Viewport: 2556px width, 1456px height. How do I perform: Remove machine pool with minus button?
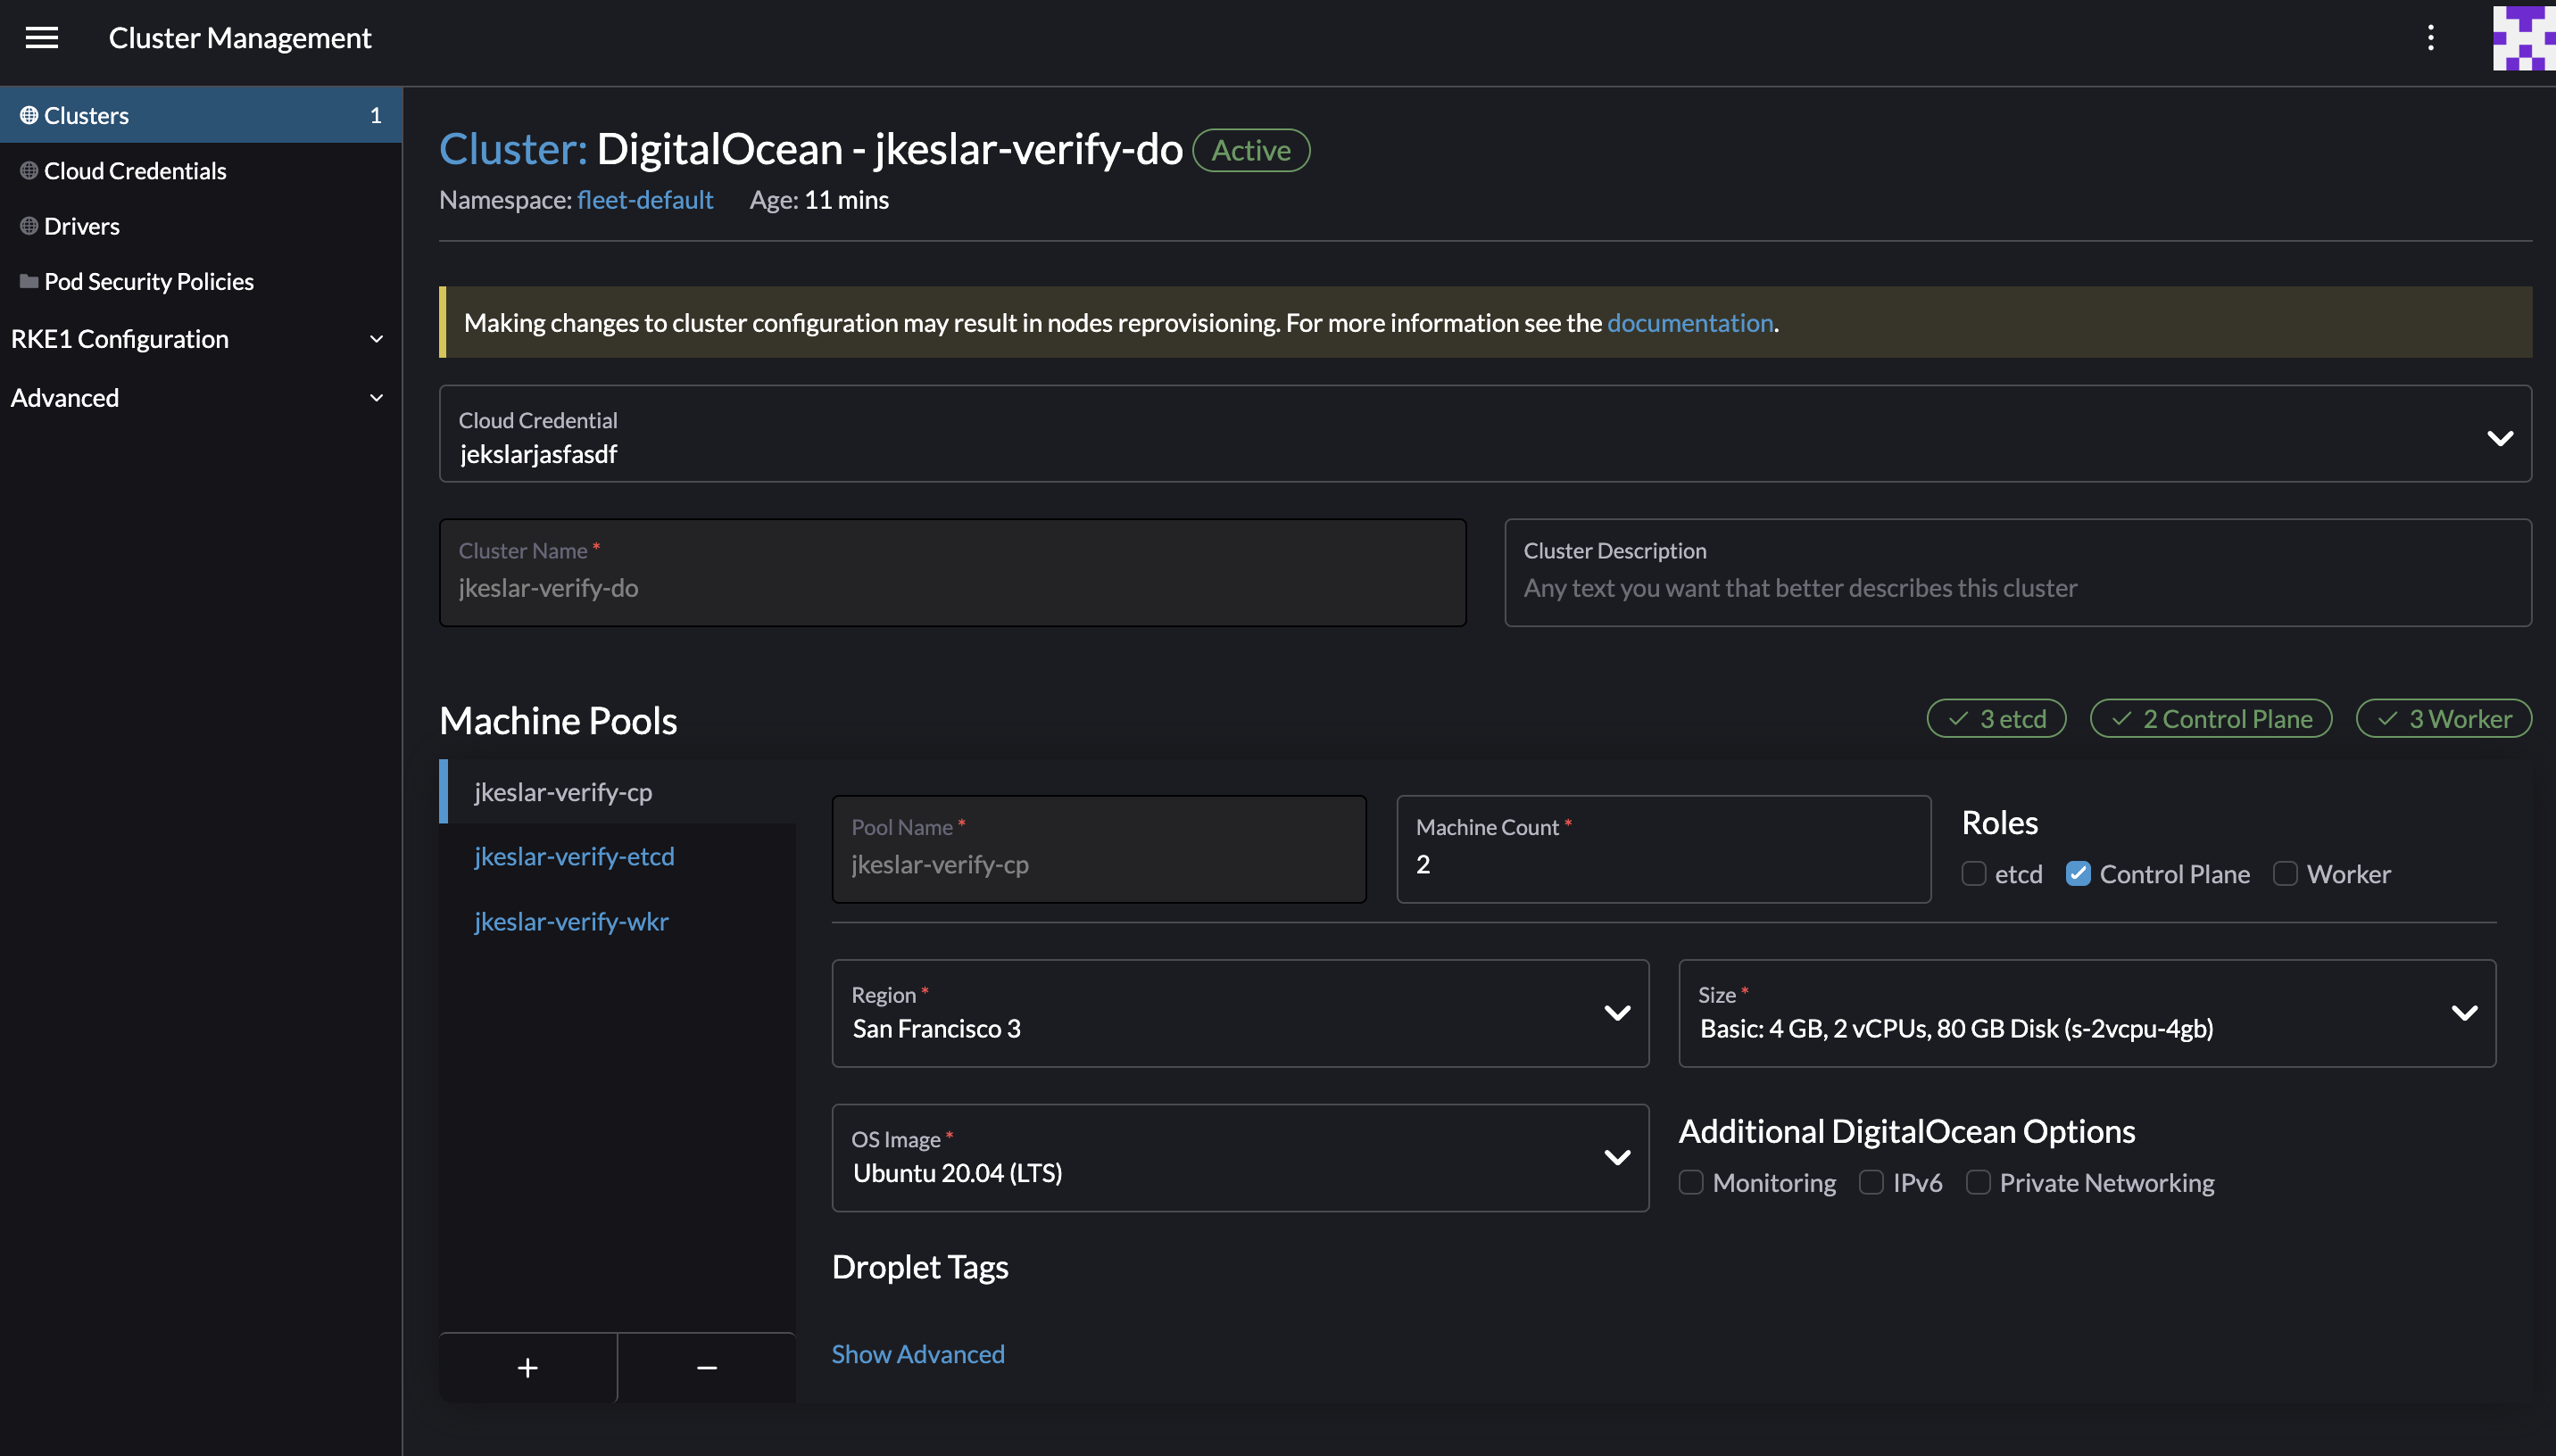(x=707, y=1367)
